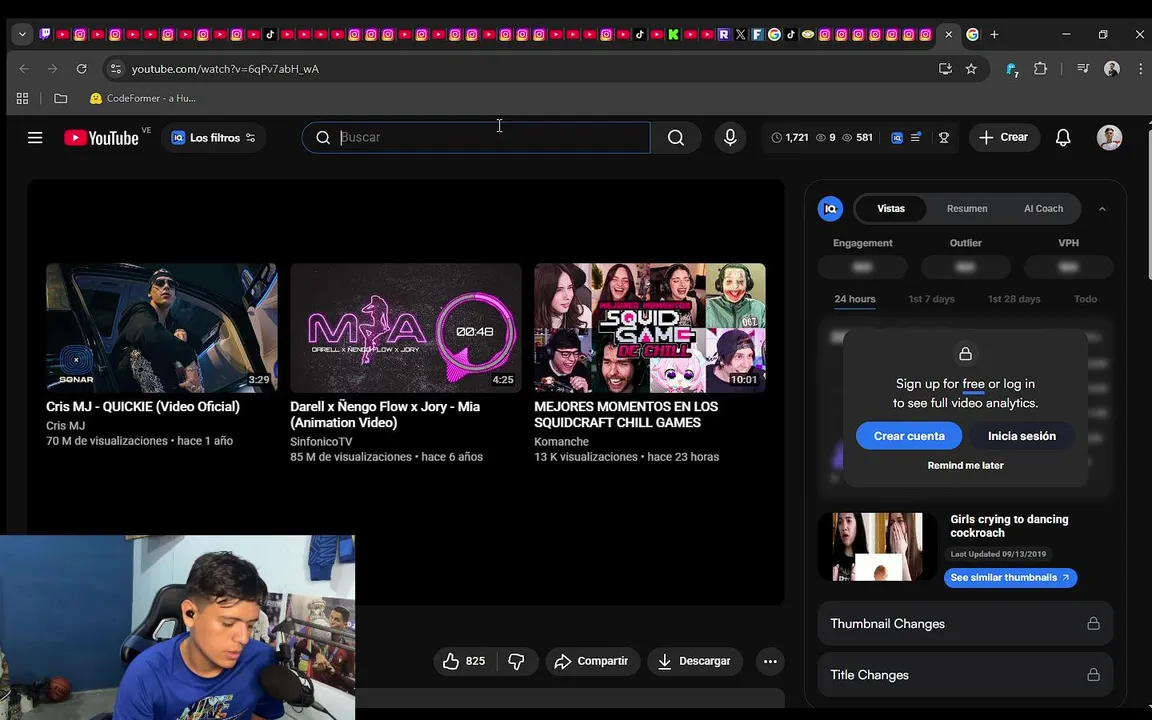Click the magnifier search submit button
This screenshot has width=1152, height=720.
[676, 137]
